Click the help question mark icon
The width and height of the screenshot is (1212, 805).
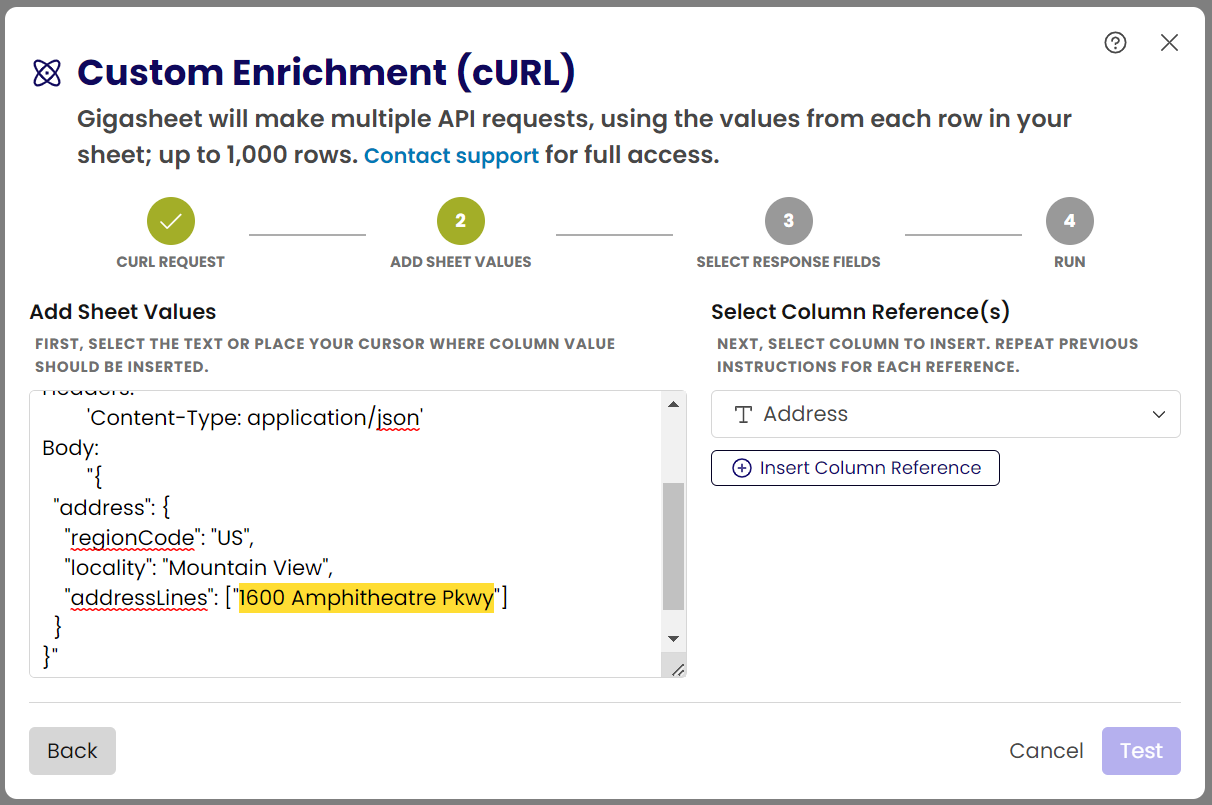pyautogui.click(x=1115, y=42)
